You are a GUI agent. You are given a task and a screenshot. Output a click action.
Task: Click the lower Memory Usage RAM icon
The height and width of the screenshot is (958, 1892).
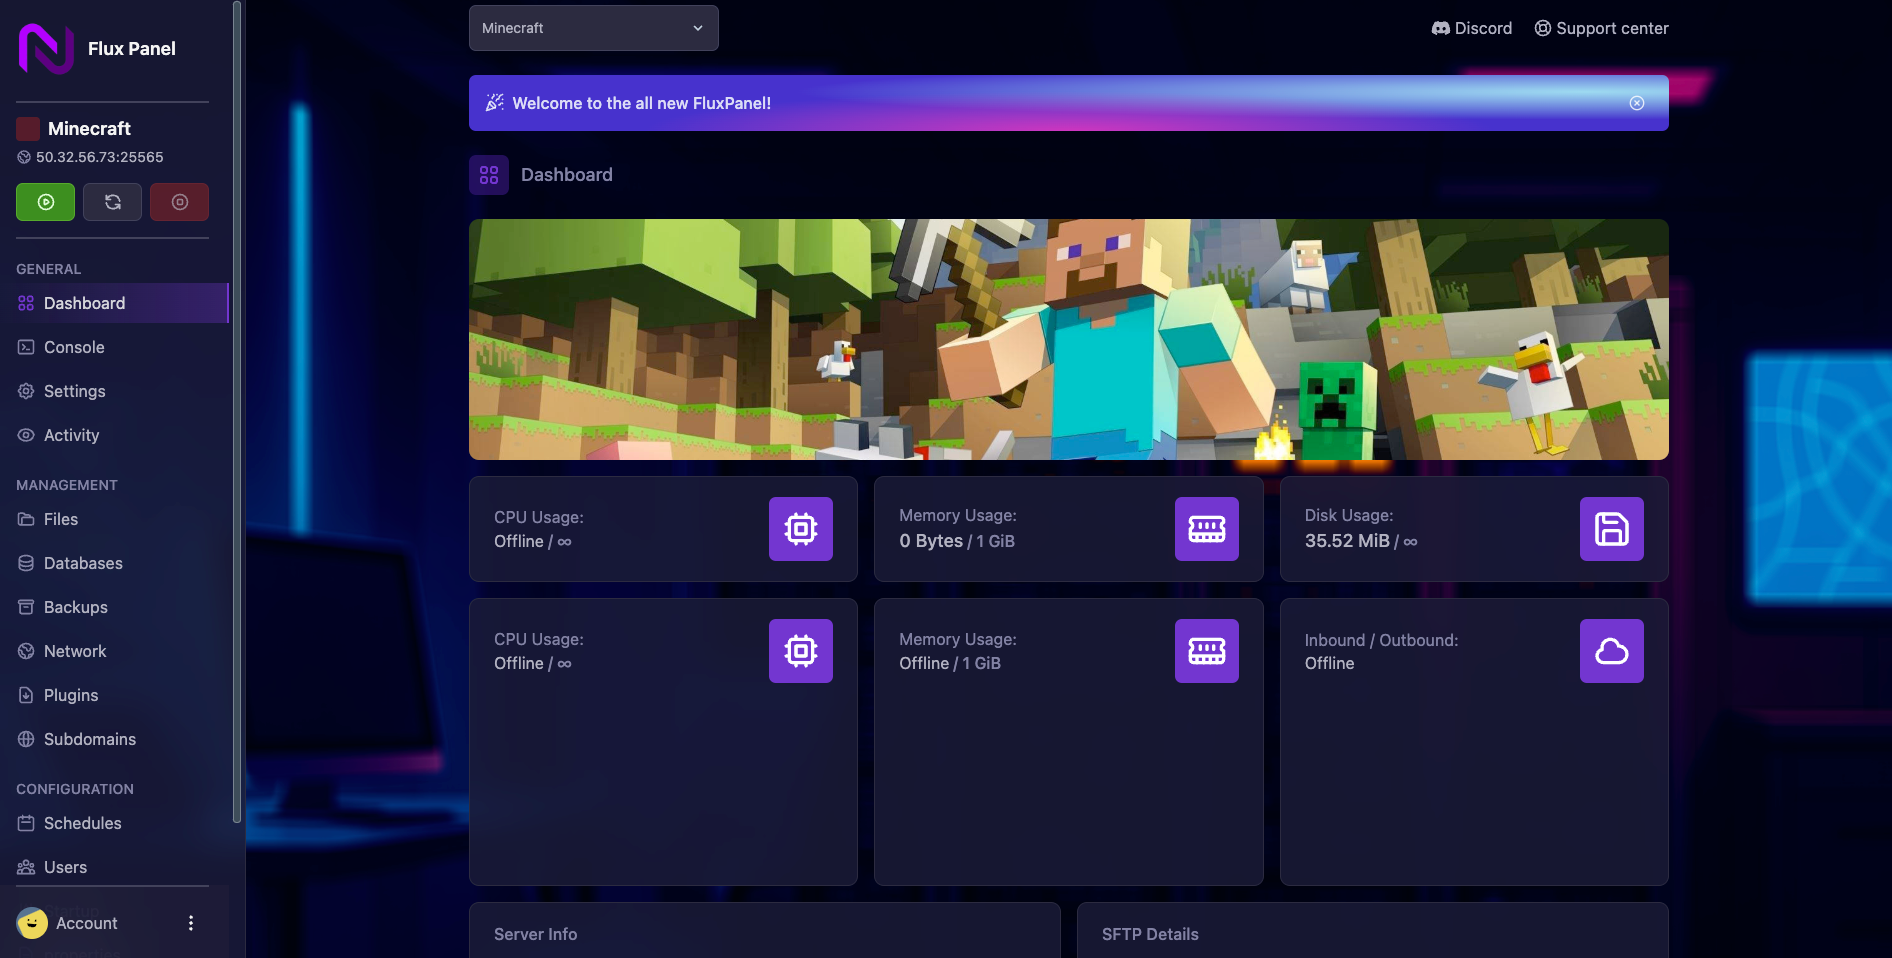click(x=1207, y=651)
